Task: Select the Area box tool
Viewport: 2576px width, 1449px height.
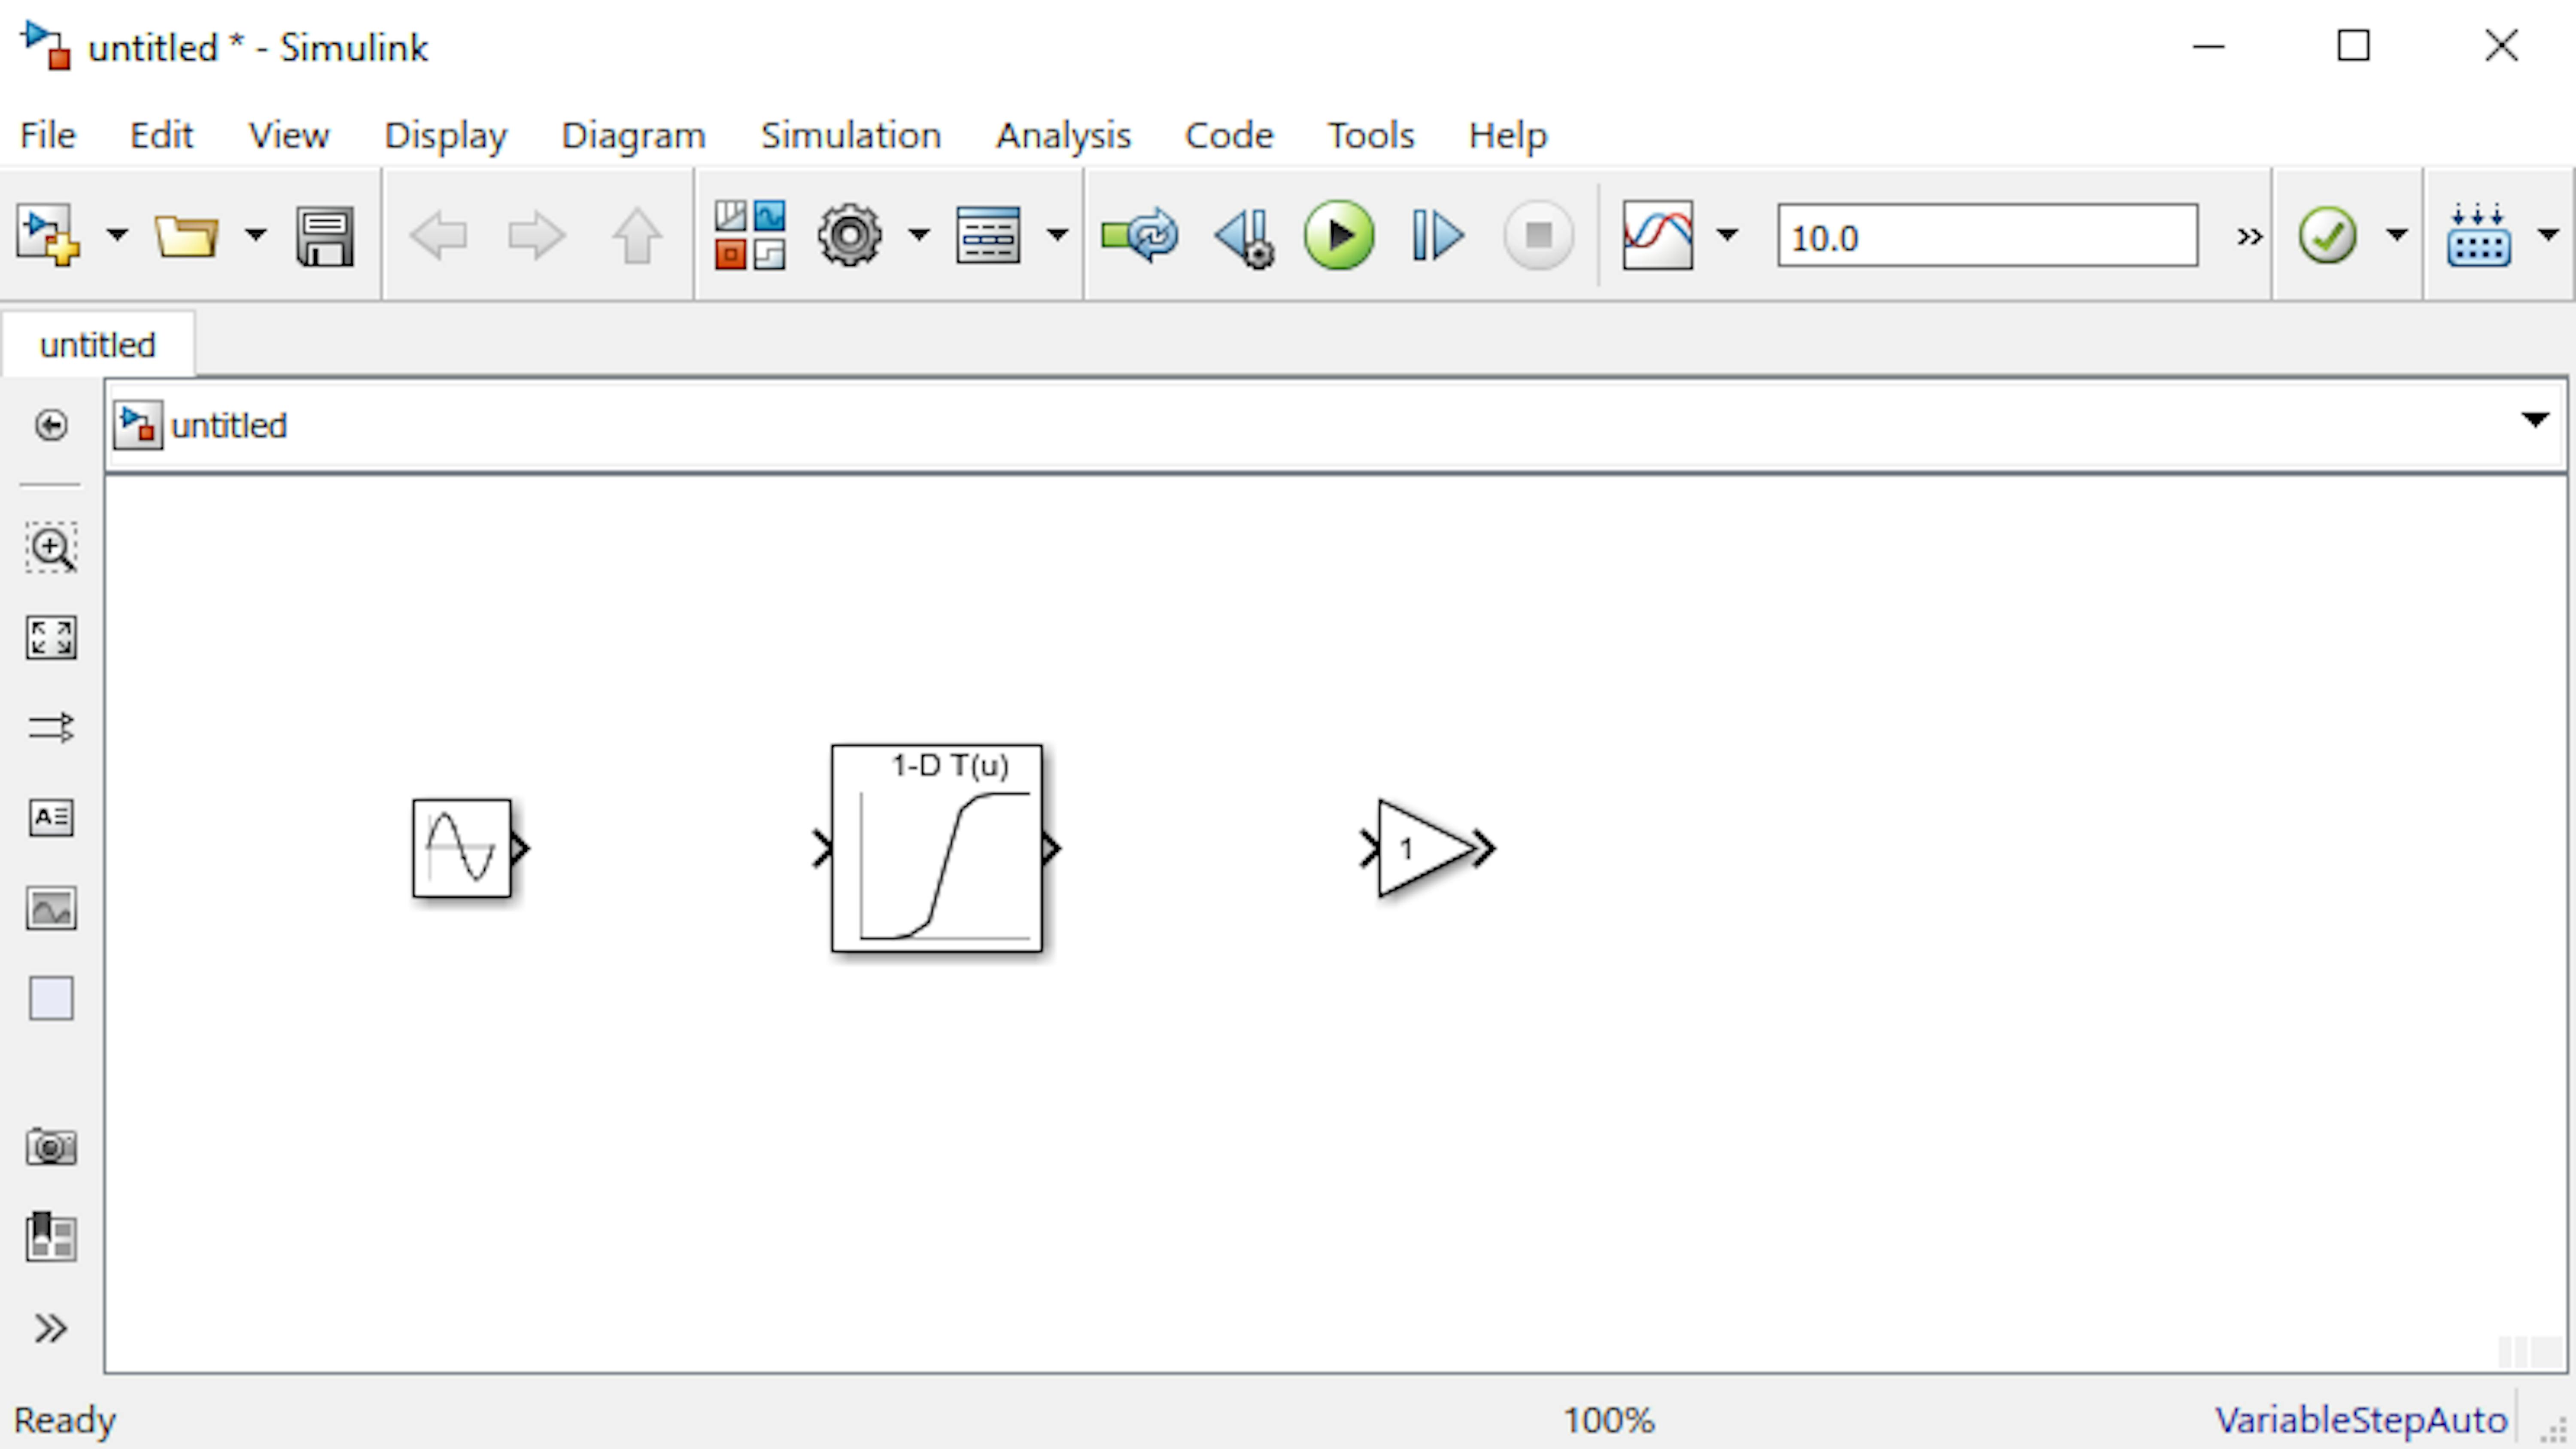Action: (51, 998)
